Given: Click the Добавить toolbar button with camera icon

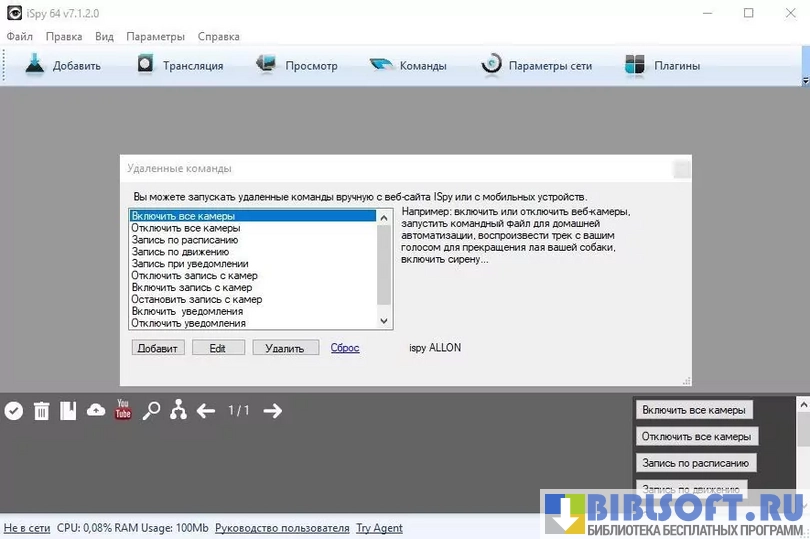Looking at the screenshot, I should (x=64, y=66).
